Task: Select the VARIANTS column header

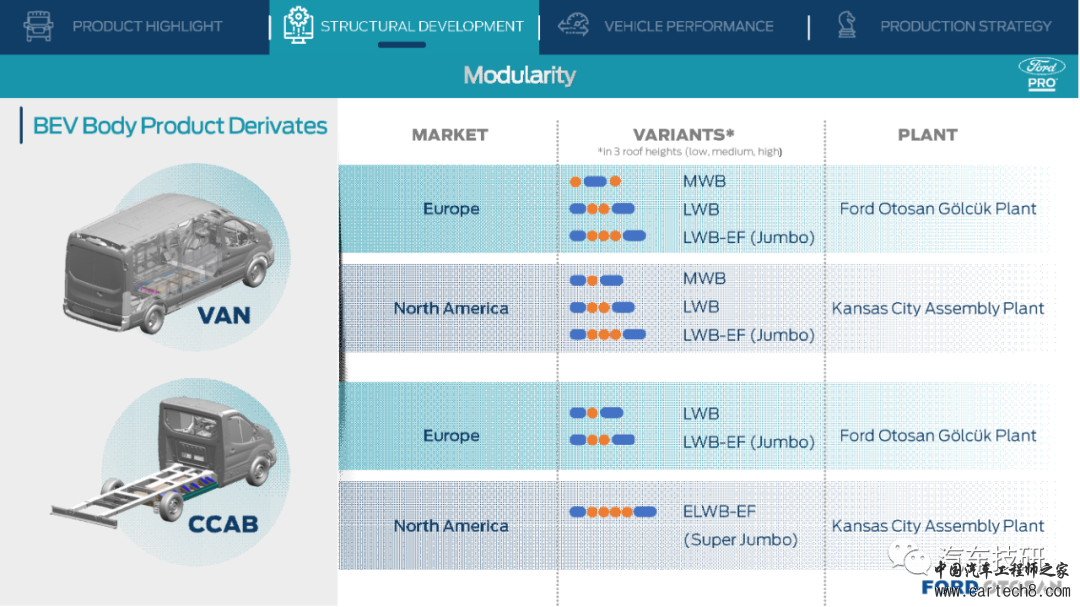Action: [x=683, y=135]
